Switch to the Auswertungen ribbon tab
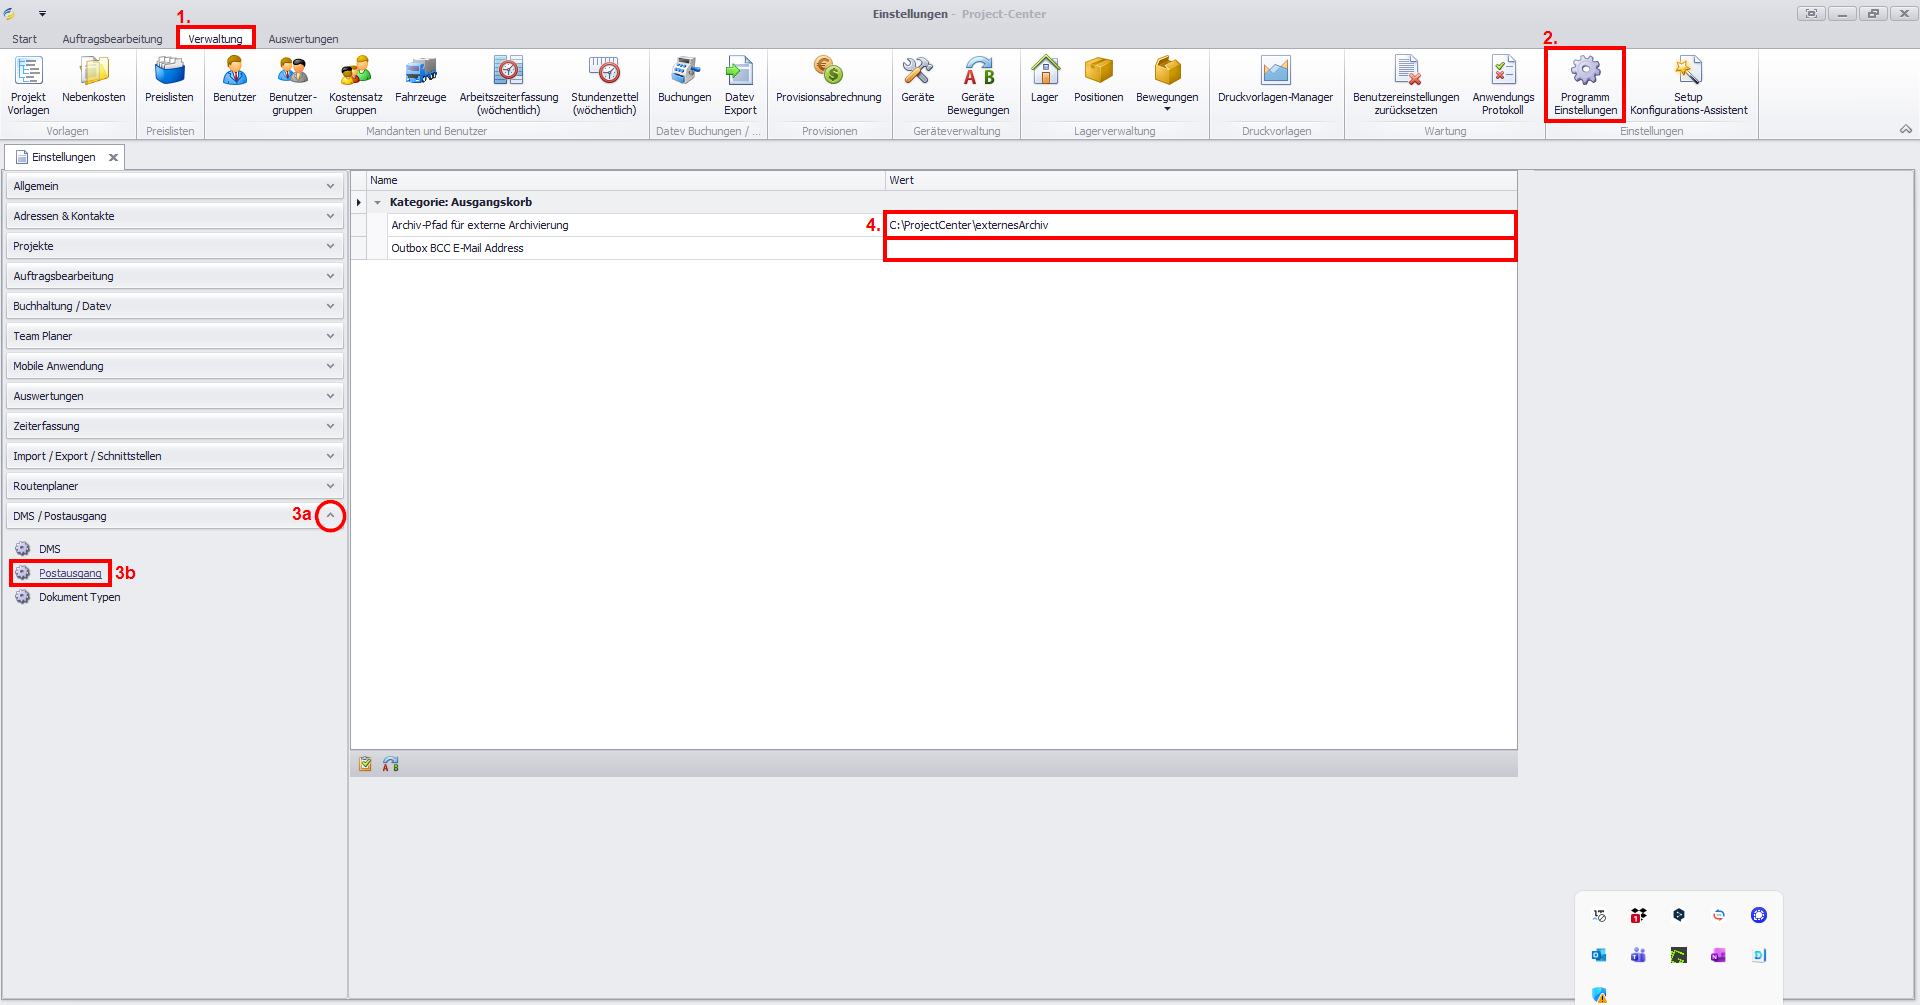The width and height of the screenshot is (1920, 1005). click(x=303, y=39)
